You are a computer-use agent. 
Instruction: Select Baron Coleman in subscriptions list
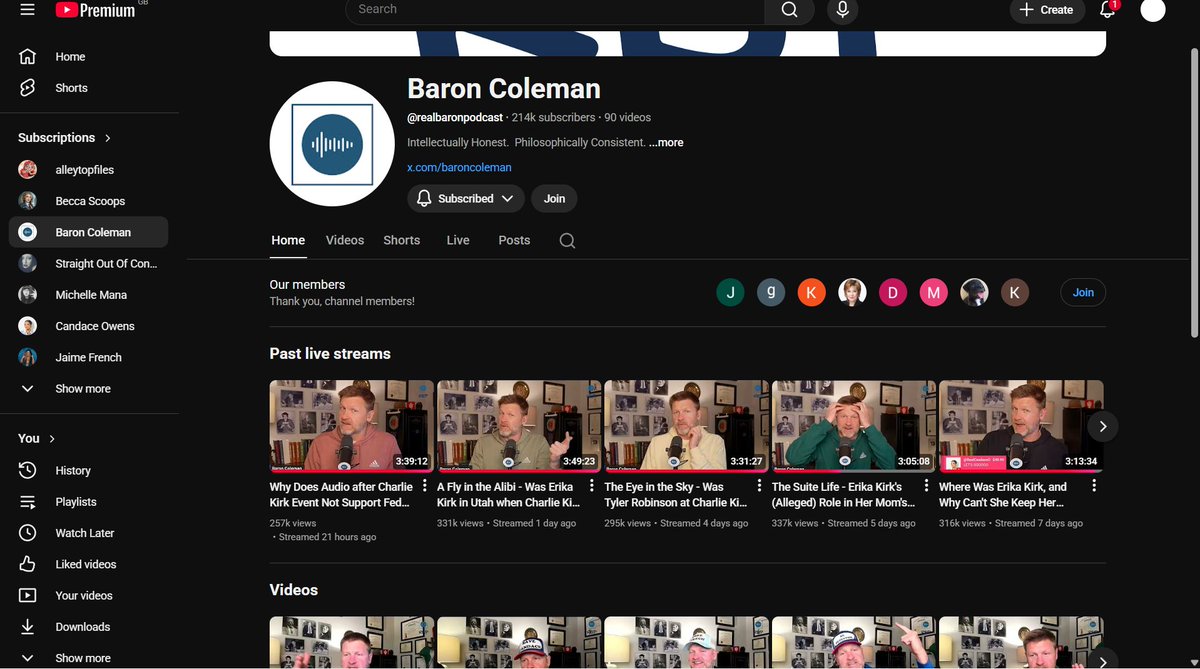click(89, 232)
